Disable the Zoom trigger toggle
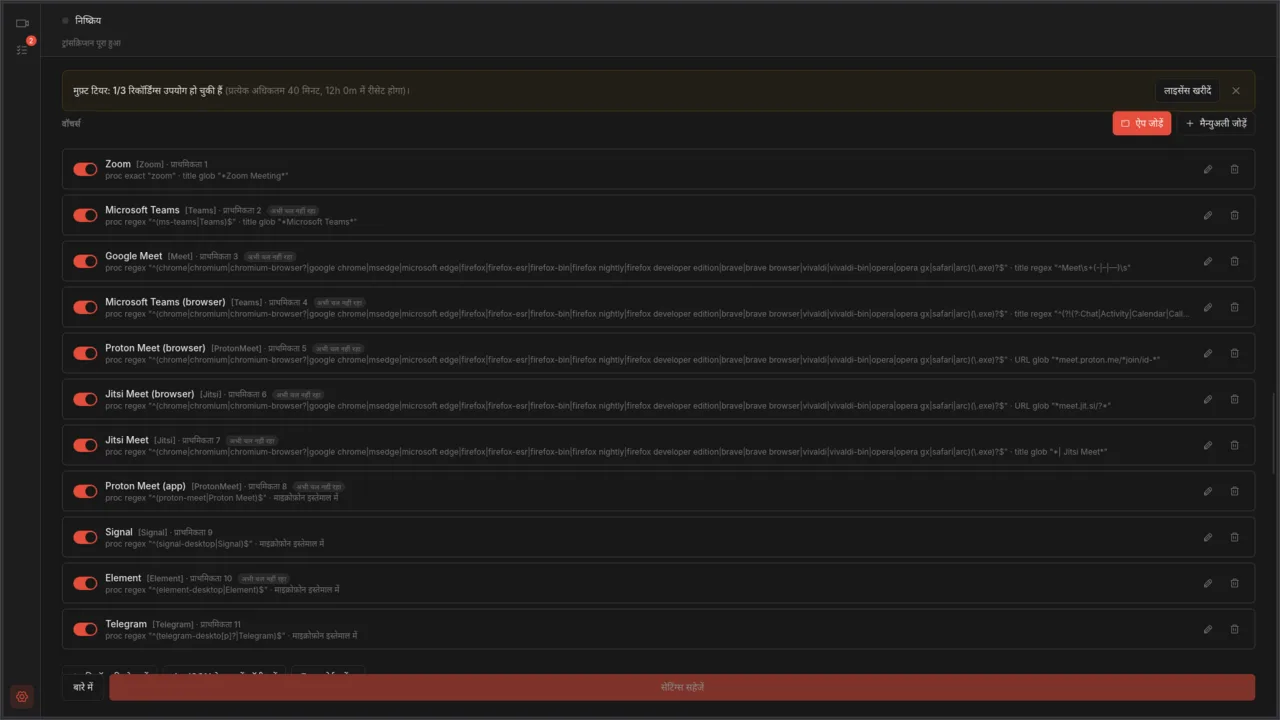 (x=85, y=169)
